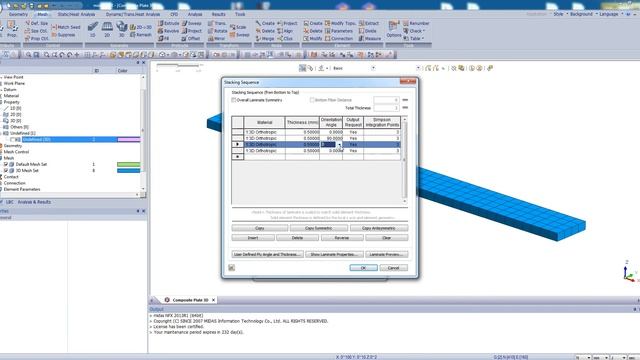
Task: Open the Static/Heat Analysis ribbon tab
Action: (x=76, y=14)
